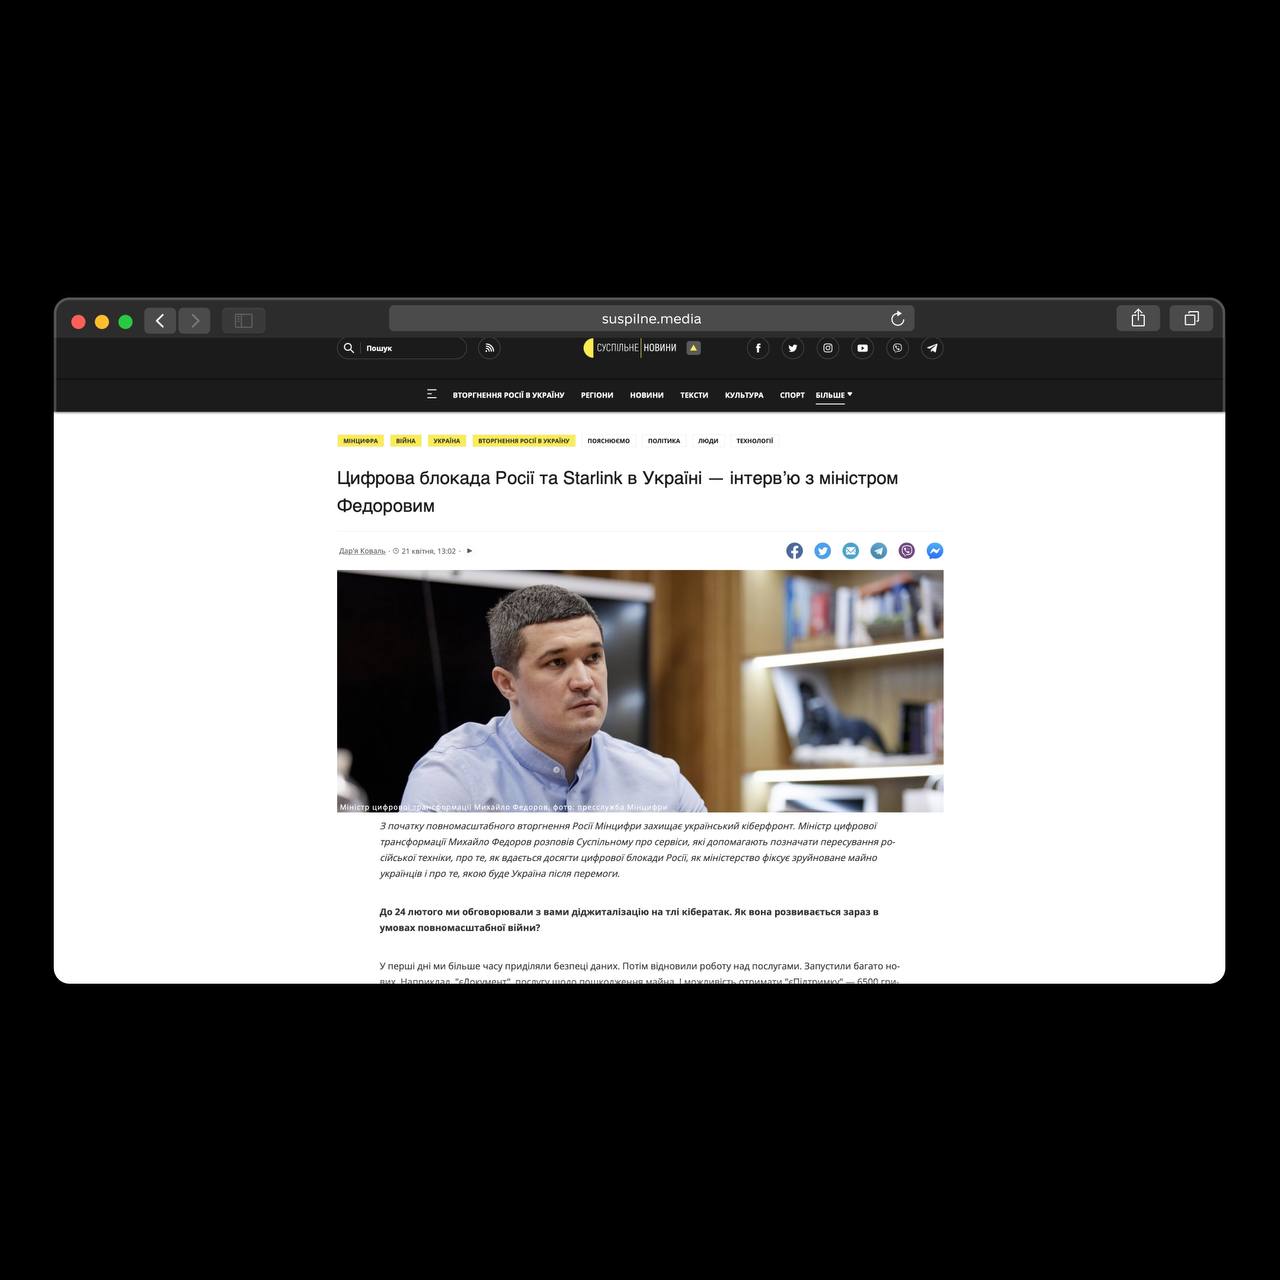Open author Дар'я Коваль's page
This screenshot has width=1280, height=1280.
(362, 551)
